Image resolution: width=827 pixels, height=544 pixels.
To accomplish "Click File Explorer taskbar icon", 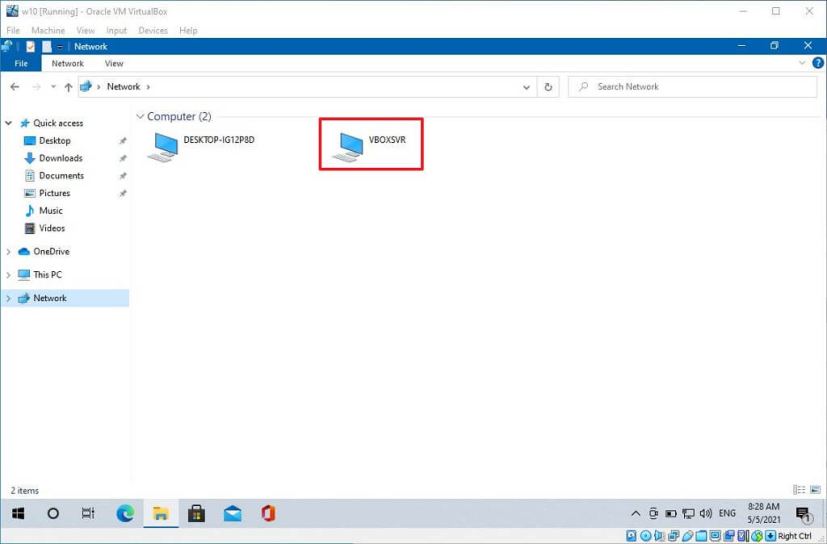I will pyautogui.click(x=161, y=513).
